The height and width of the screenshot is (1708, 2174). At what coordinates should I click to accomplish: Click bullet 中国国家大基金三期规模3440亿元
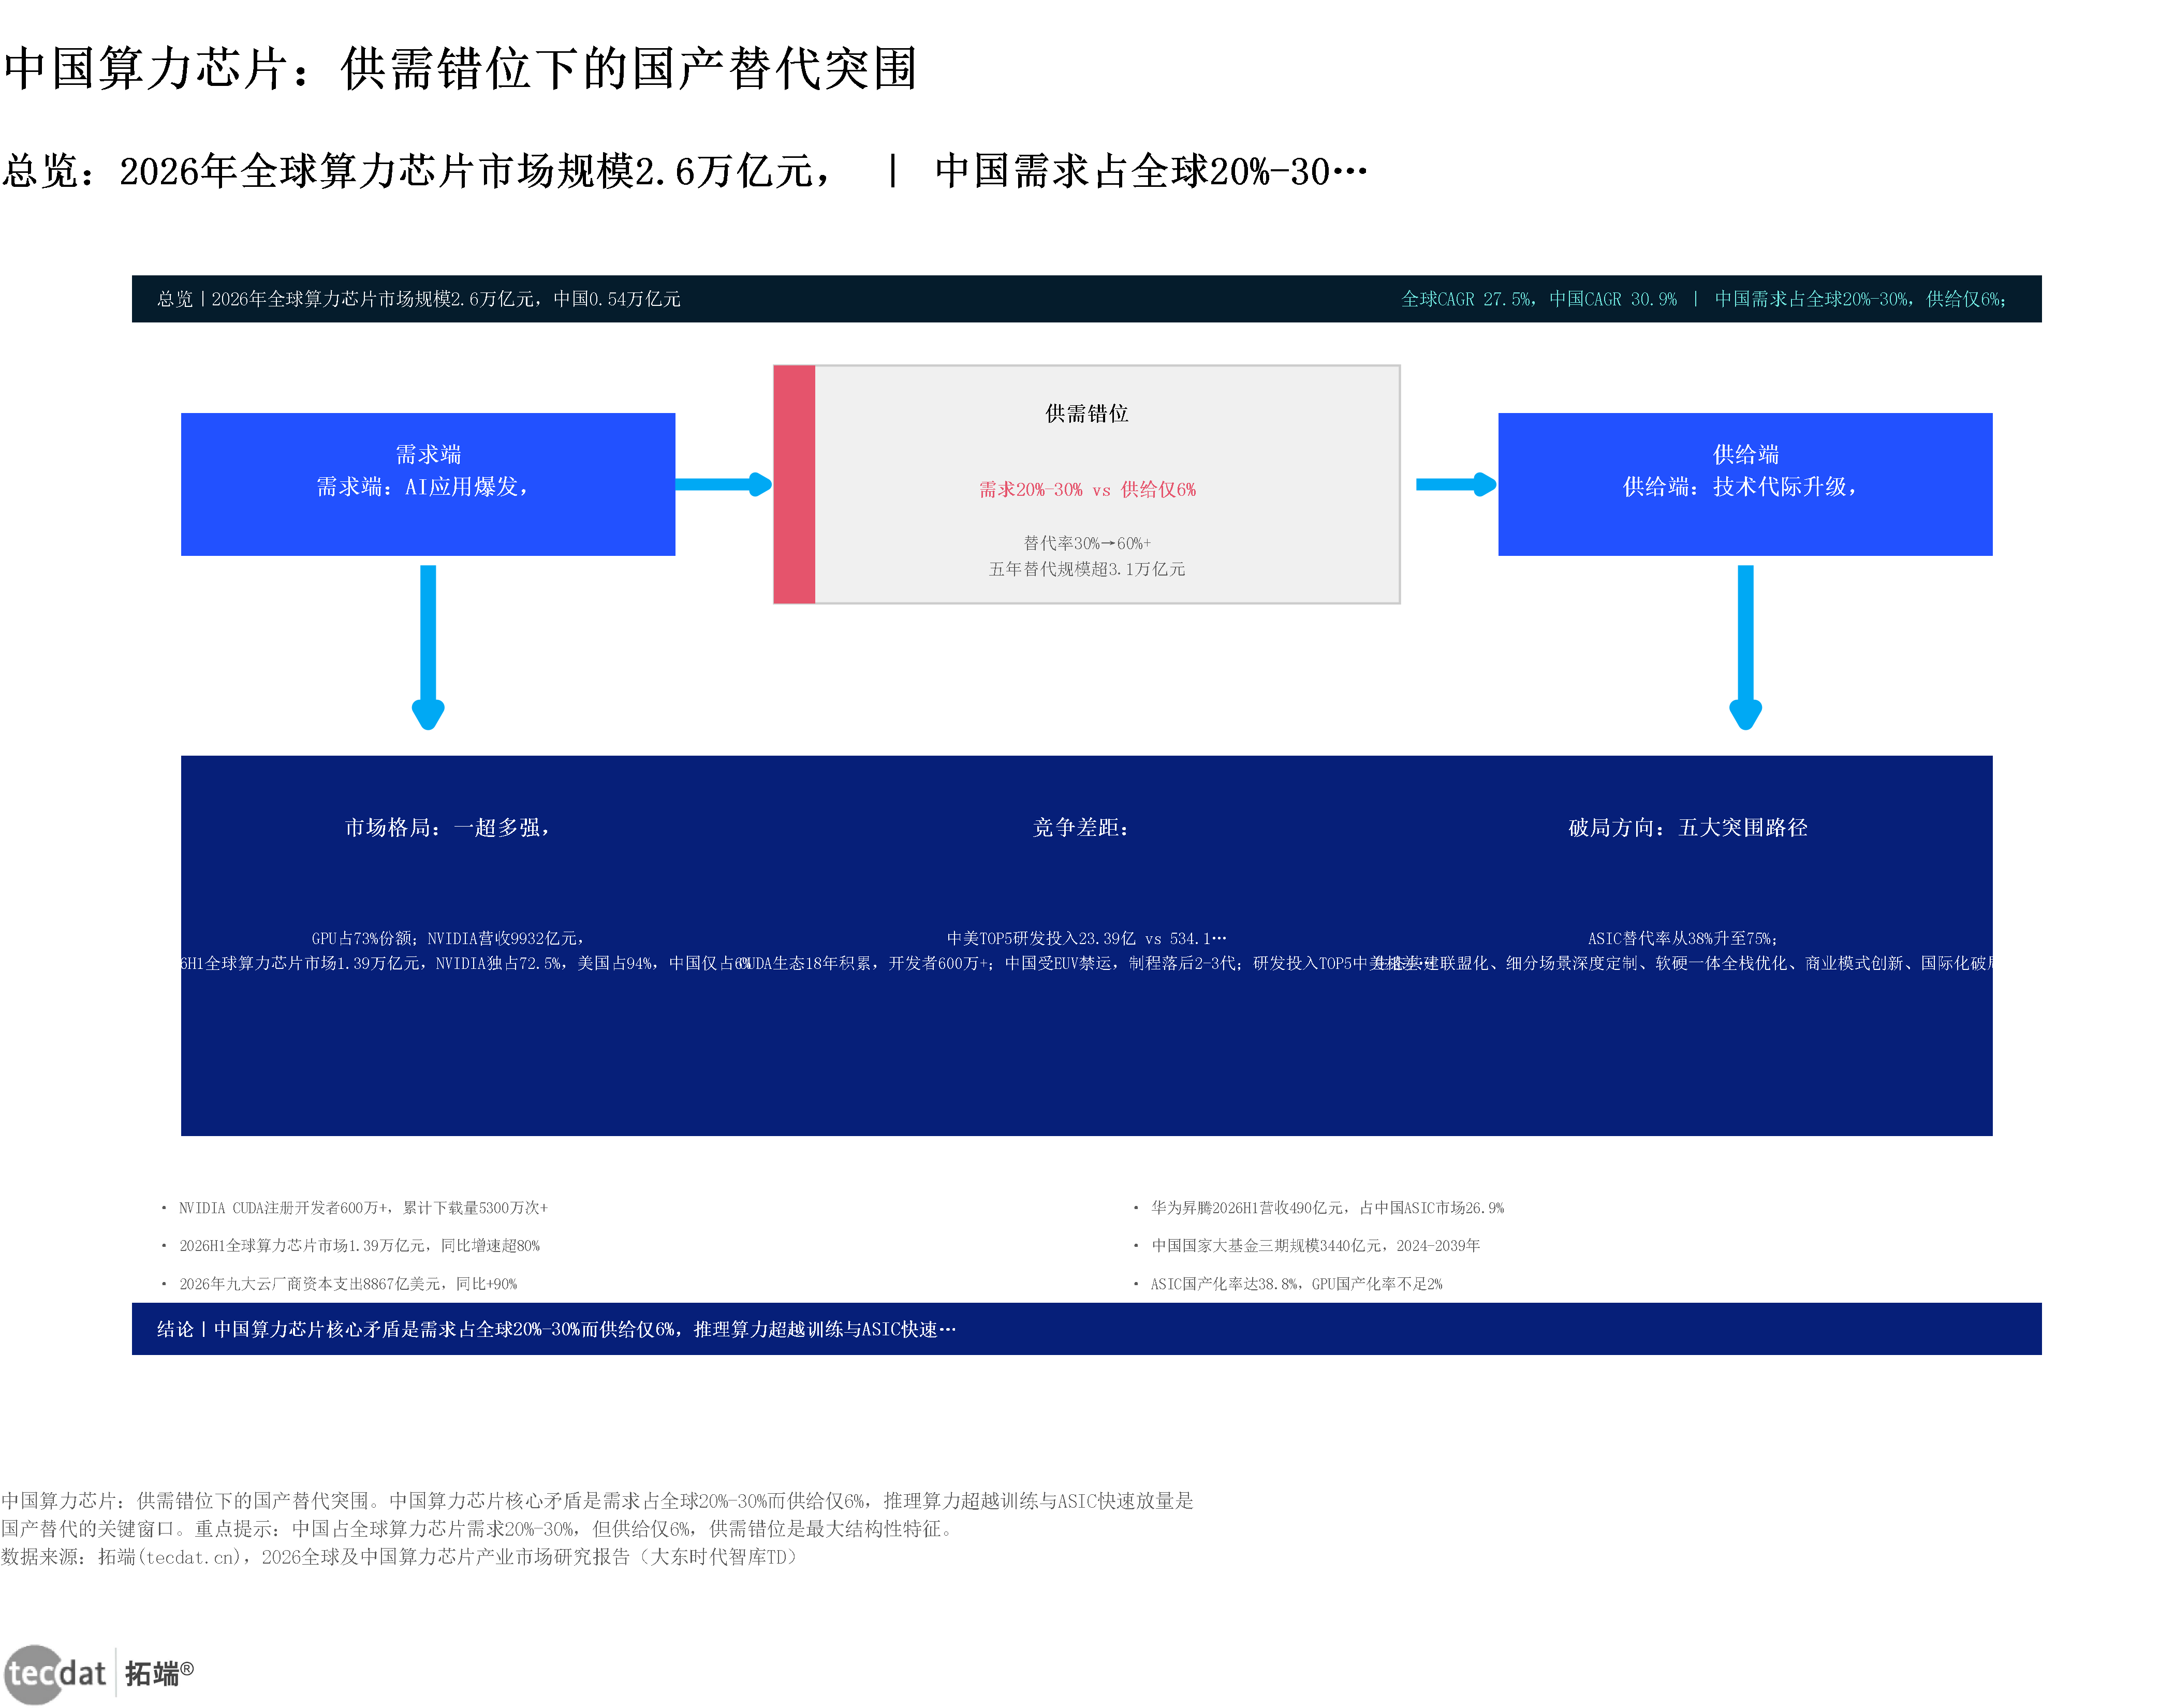(x=1315, y=1246)
